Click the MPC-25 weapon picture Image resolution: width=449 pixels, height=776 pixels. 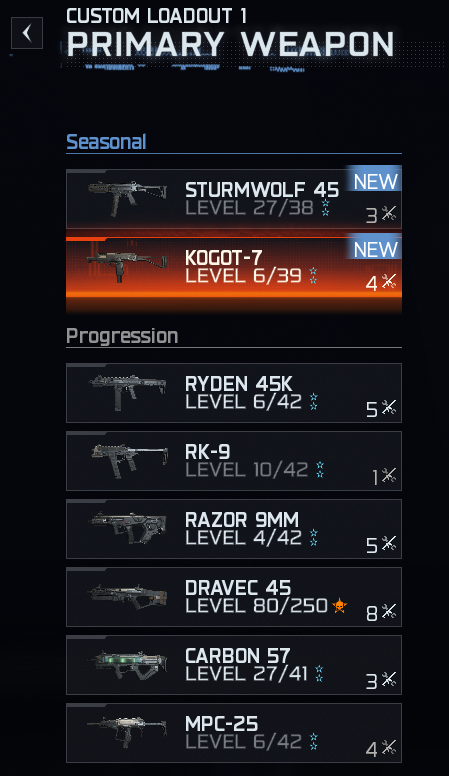[127, 732]
